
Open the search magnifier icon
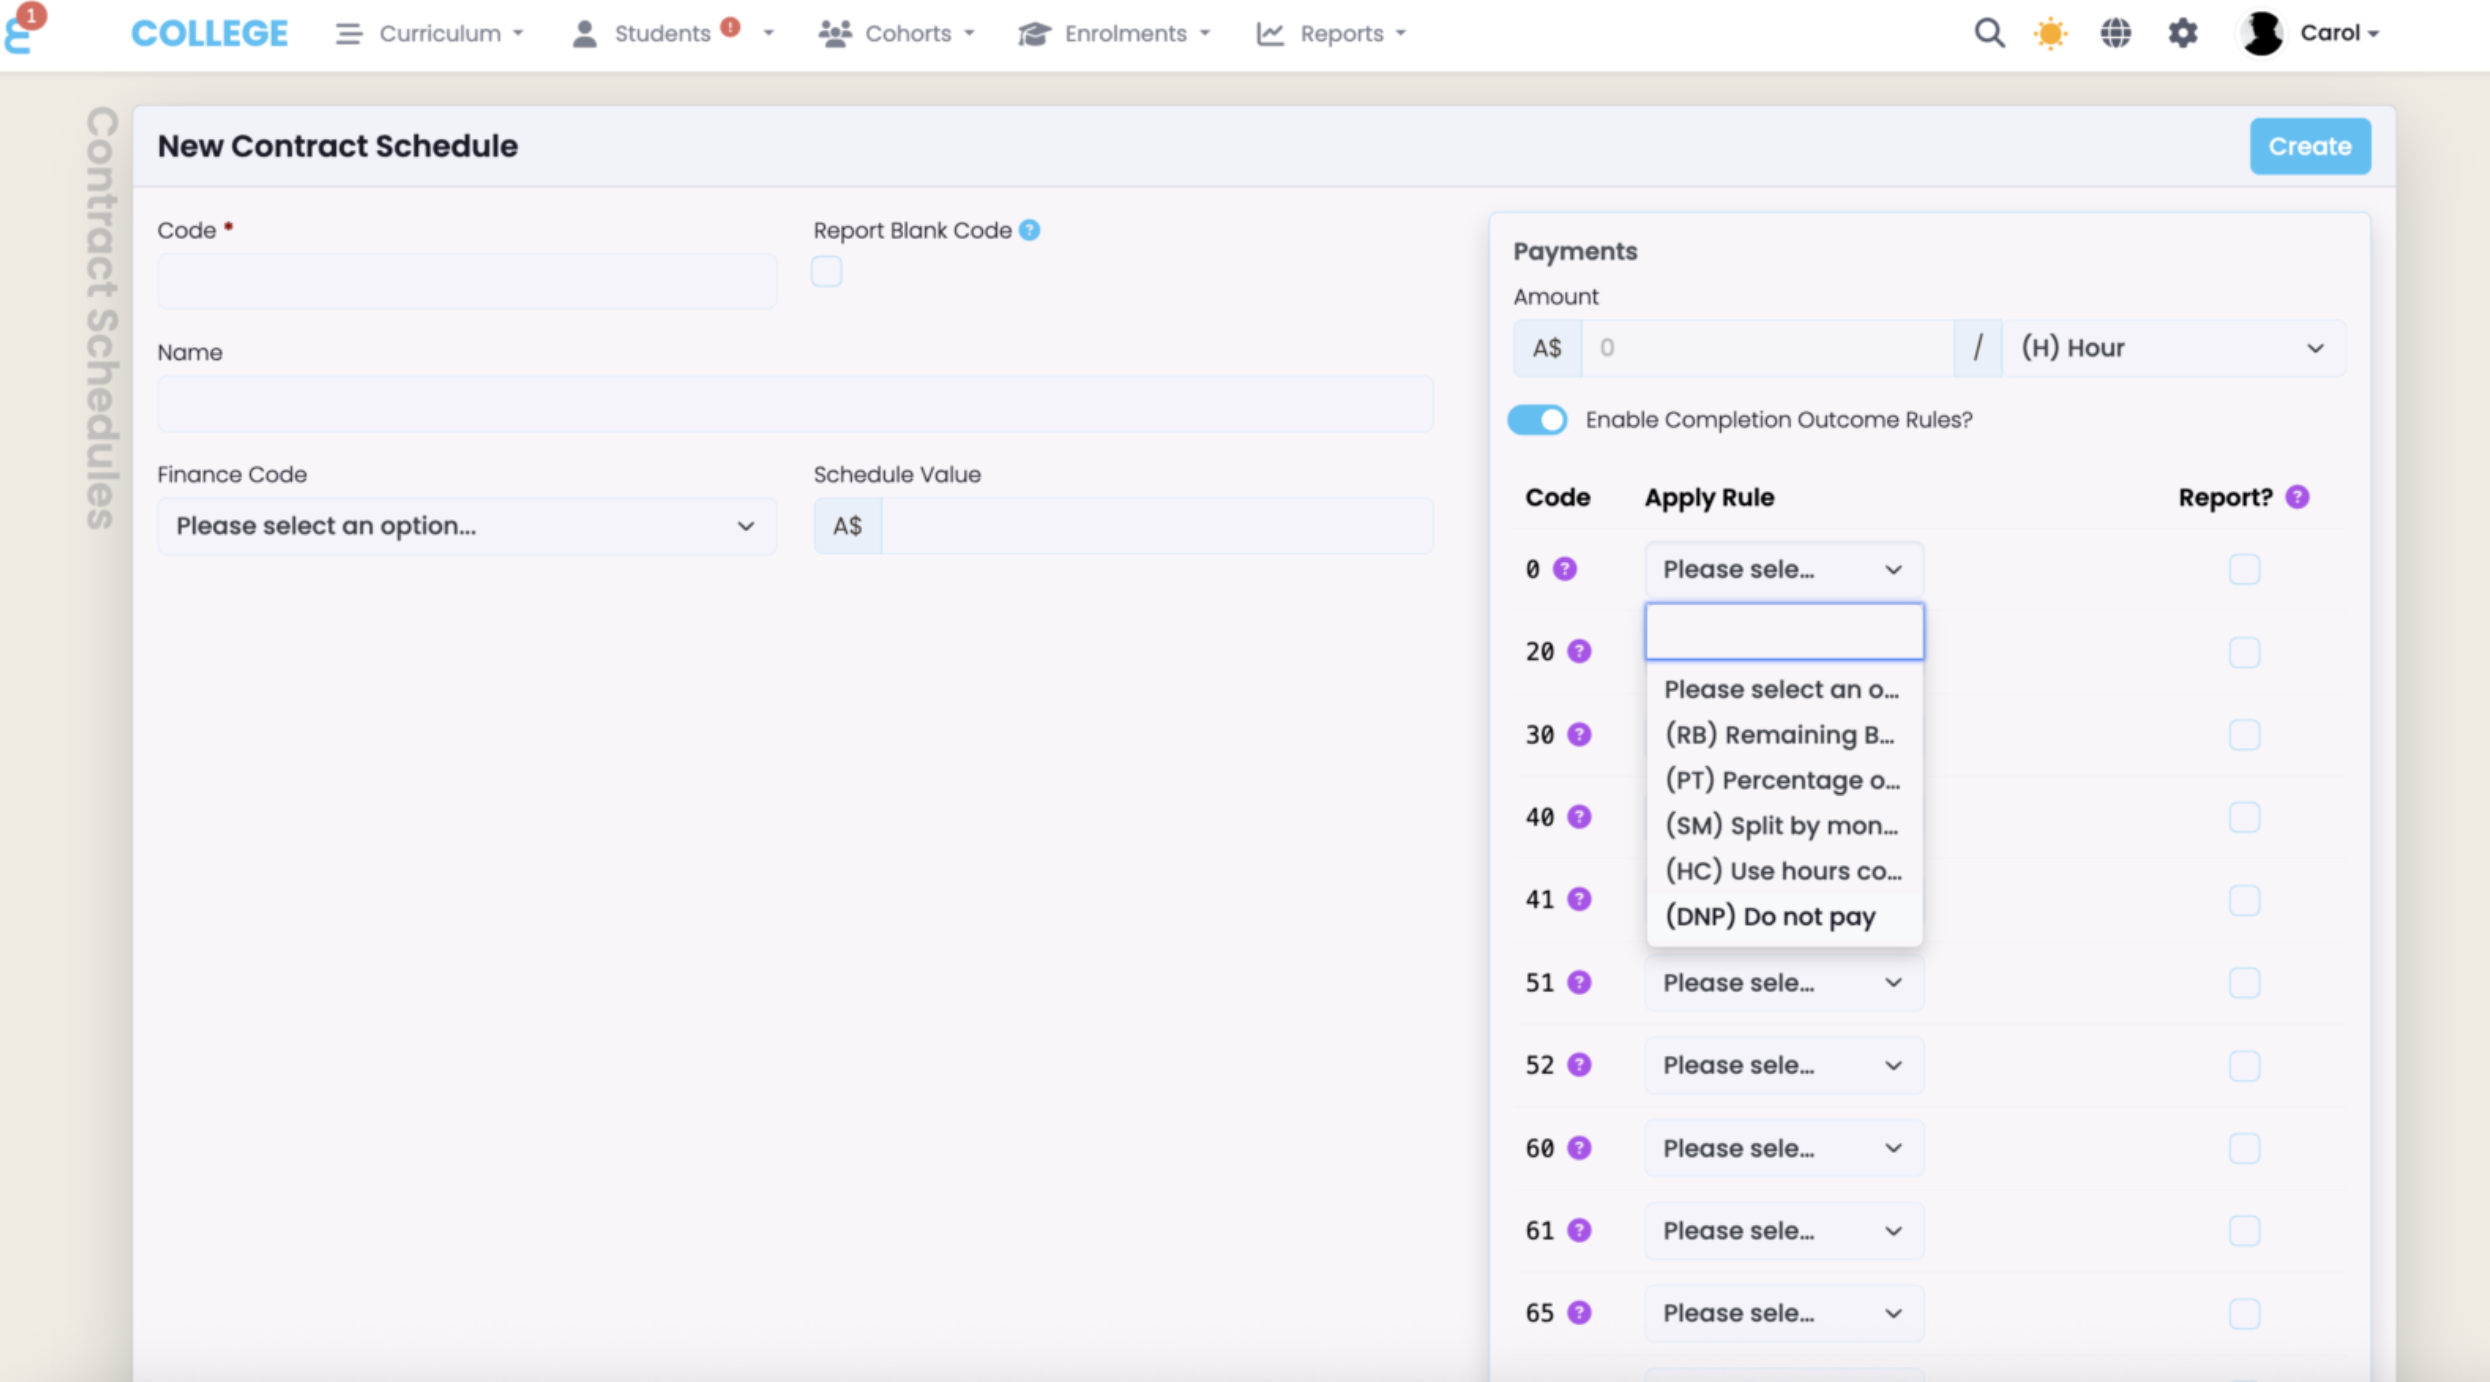tap(1989, 33)
